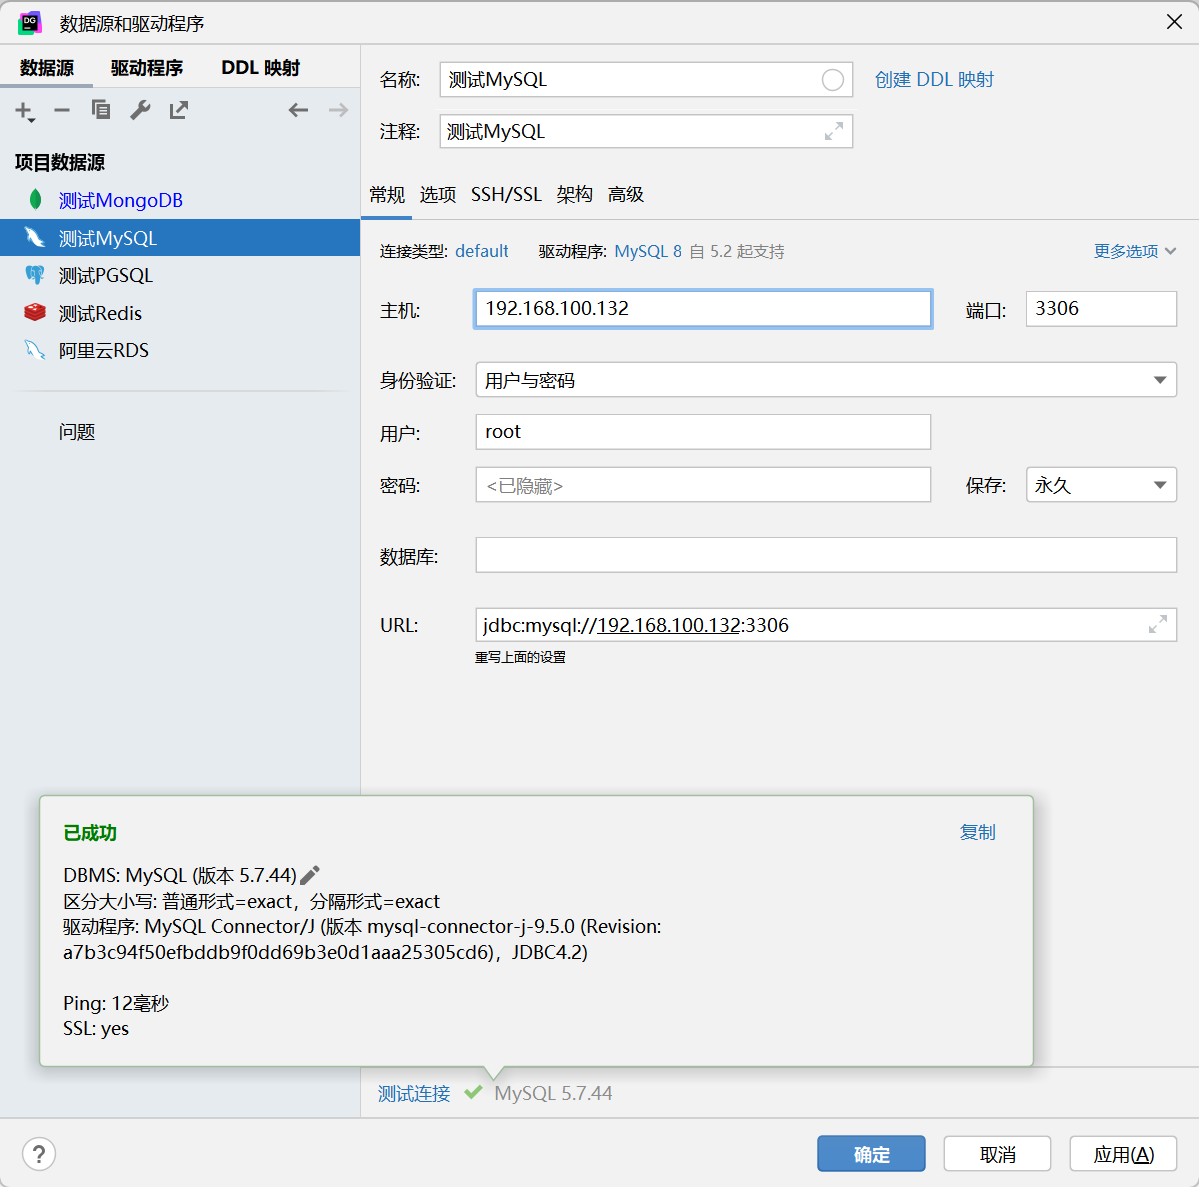1199x1187 pixels.
Task: Click the 密码 password field
Action: (703, 485)
